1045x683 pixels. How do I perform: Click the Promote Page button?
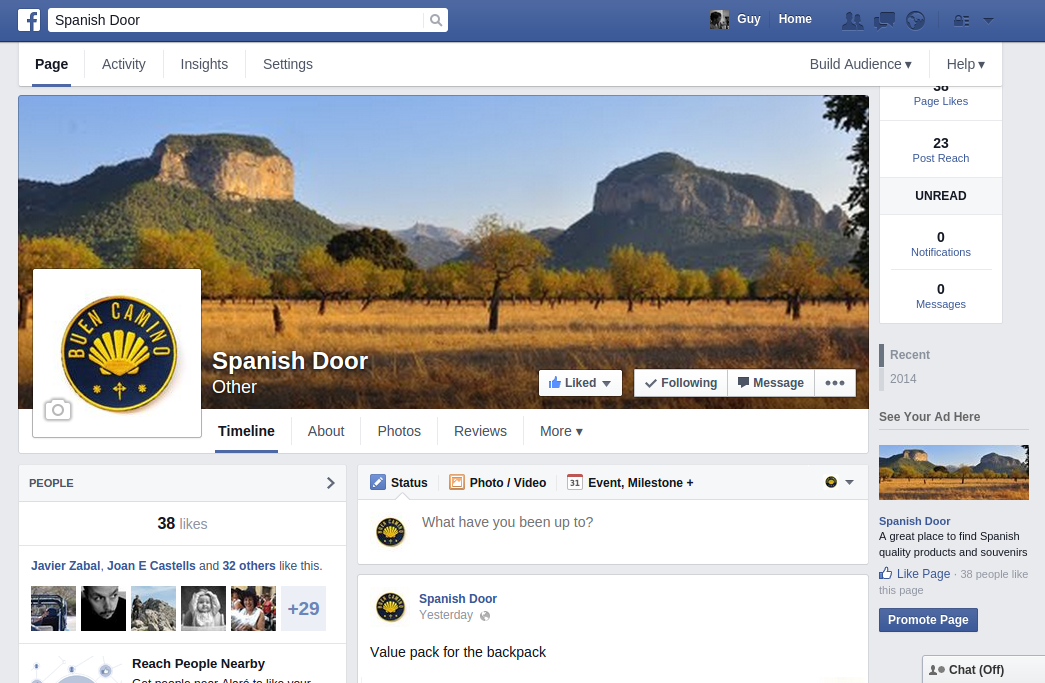pyautogui.click(x=928, y=620)
